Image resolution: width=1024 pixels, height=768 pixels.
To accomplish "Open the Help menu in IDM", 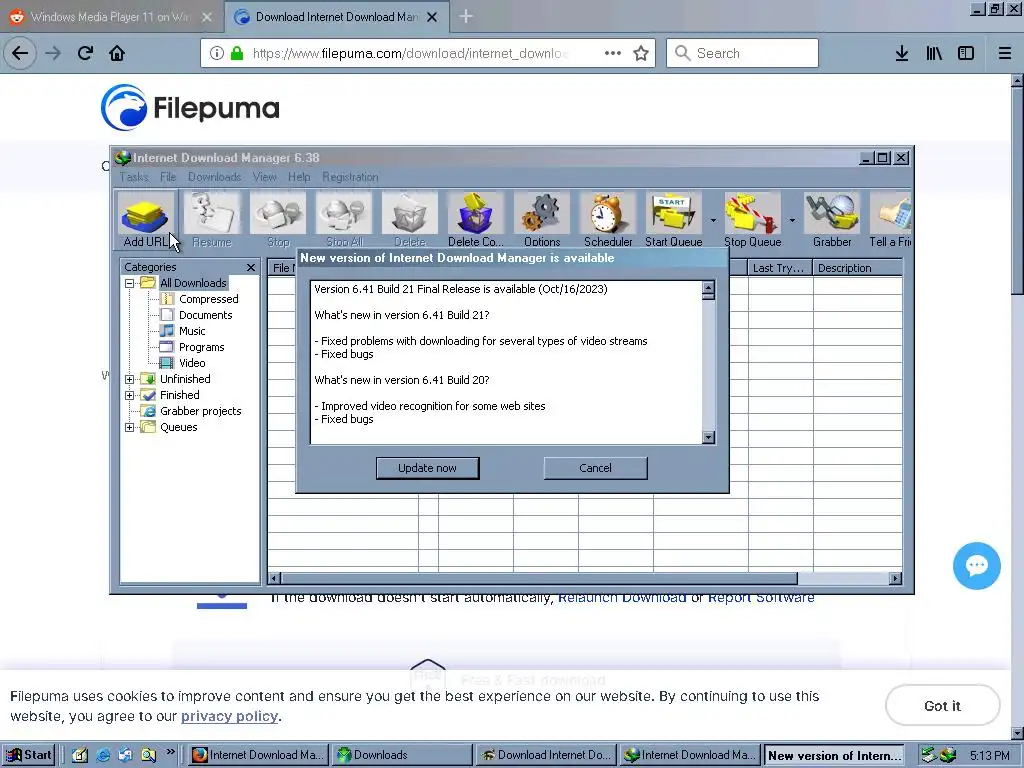I will [x=299, y=177].
